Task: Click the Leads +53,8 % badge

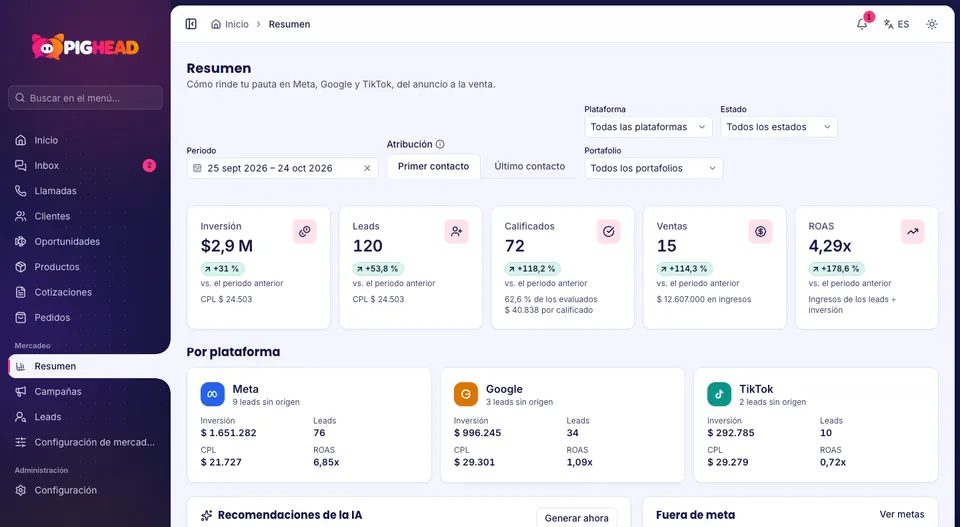Action: point(378,269)
